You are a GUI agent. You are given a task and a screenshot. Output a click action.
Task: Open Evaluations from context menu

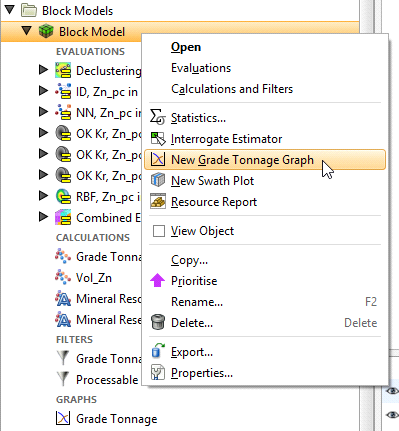point(265,68)
